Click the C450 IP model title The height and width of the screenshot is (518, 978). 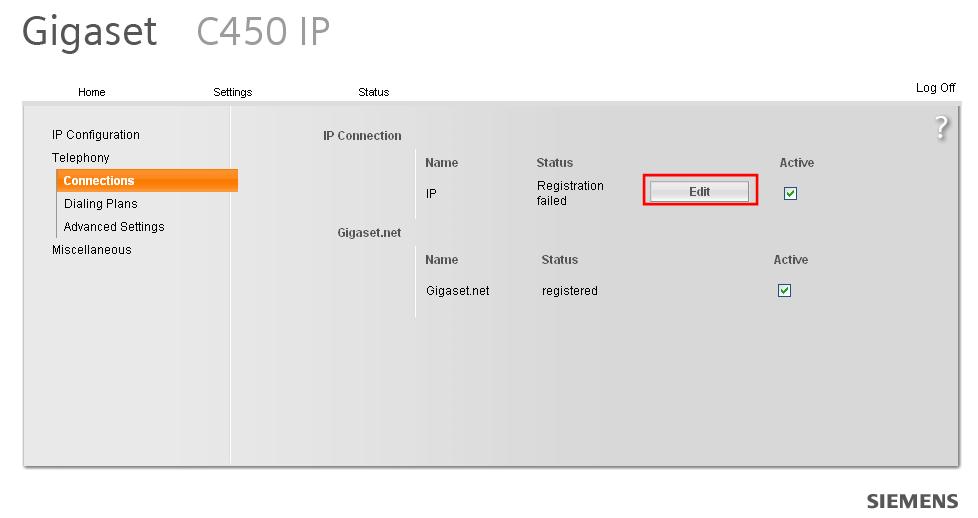pyautogui.click(x=263, y=31)
